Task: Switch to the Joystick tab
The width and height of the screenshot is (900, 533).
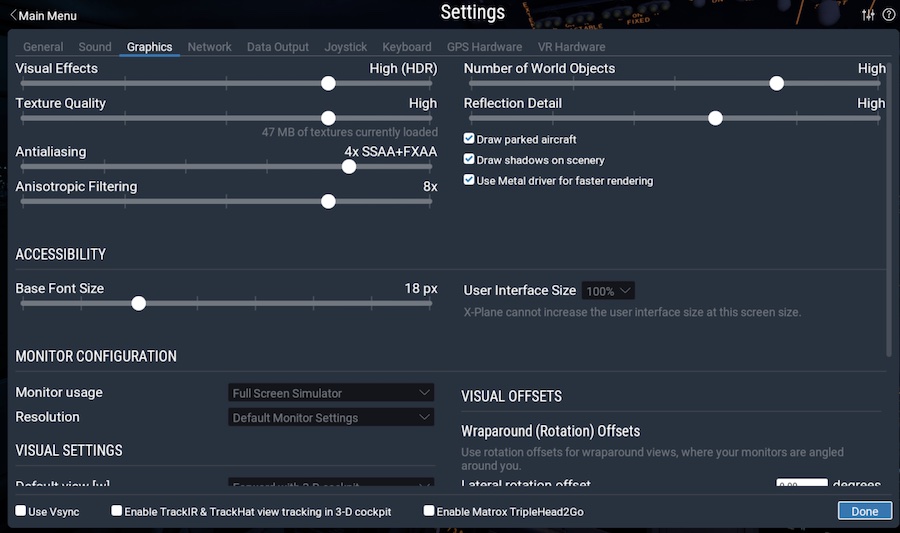Action: click(345, 47)
